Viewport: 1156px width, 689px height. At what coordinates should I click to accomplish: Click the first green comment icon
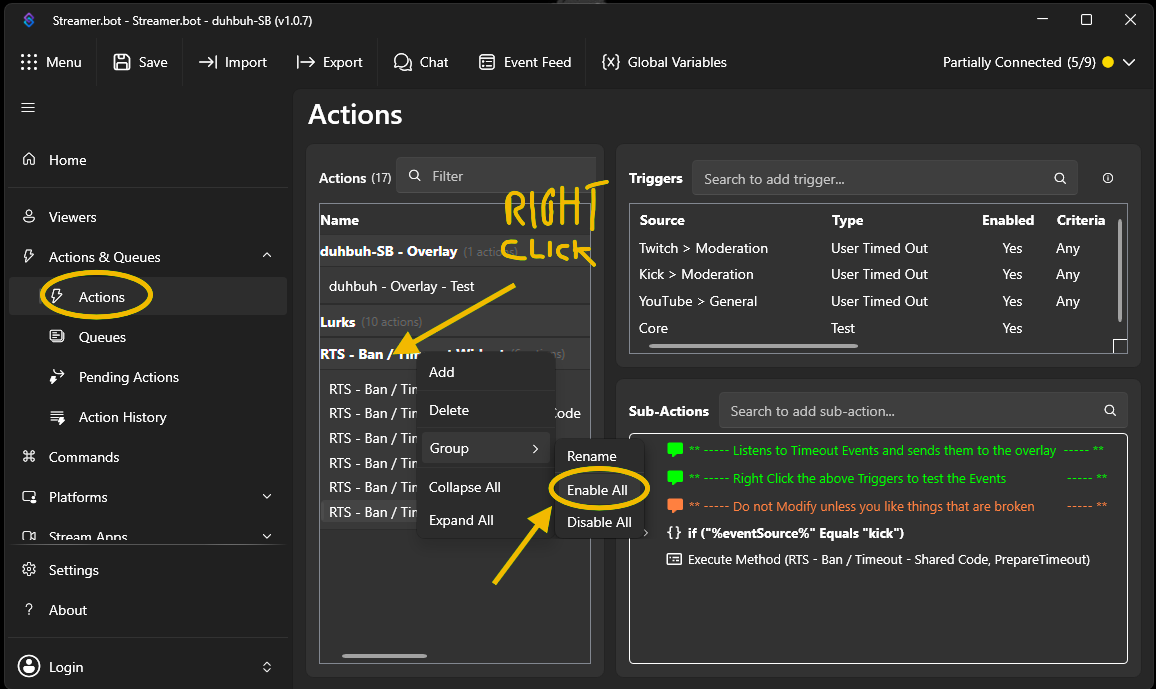[675, 450]
